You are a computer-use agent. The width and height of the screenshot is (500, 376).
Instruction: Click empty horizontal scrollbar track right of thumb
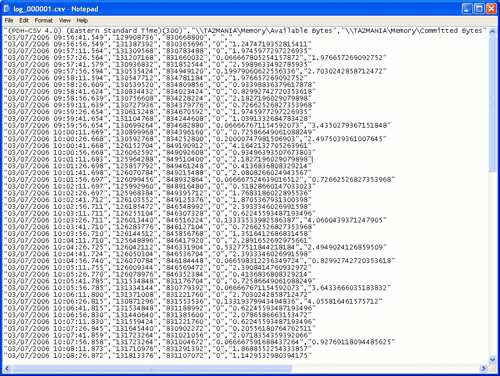click(386, 368)
